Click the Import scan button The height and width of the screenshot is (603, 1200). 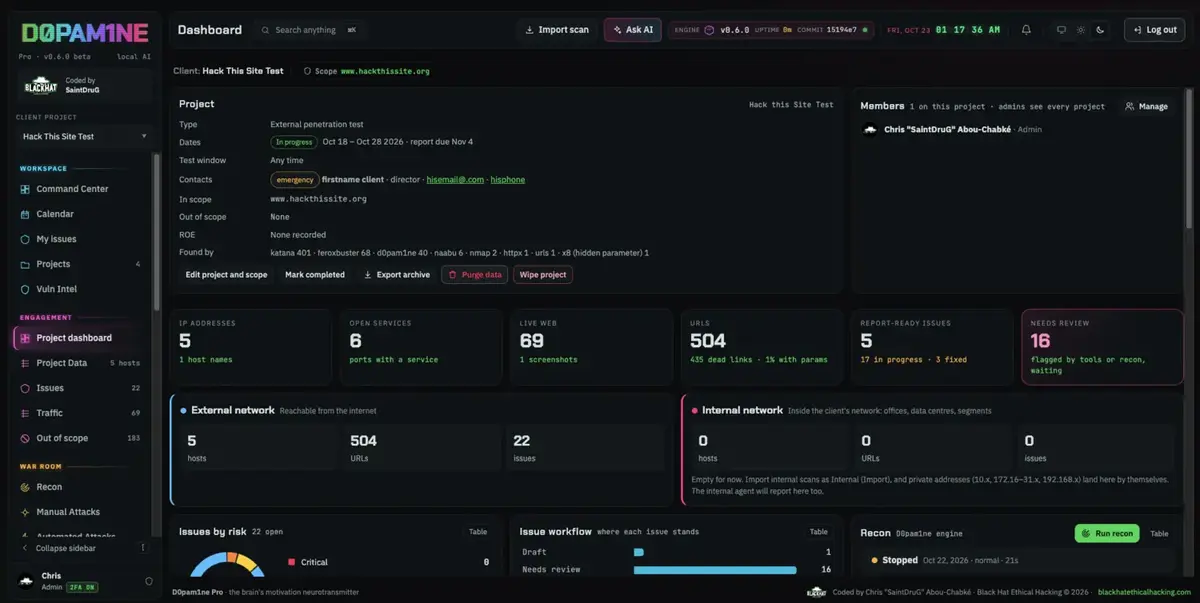click(557, 30)
